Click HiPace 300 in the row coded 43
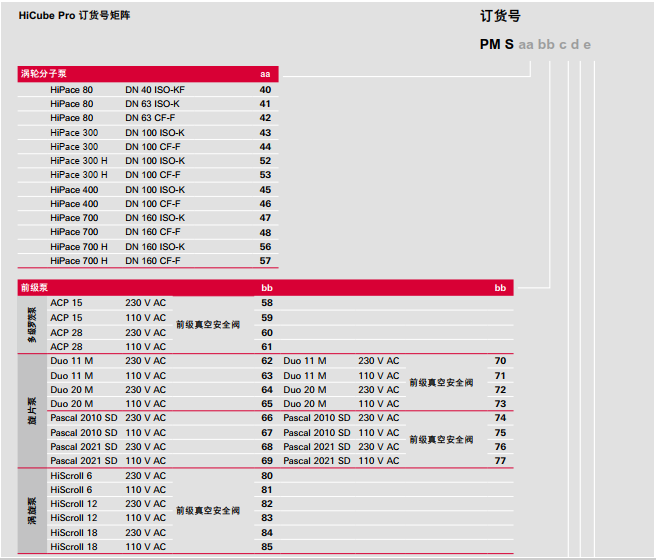Screen dimensions: 656x560 coord(74,133)
